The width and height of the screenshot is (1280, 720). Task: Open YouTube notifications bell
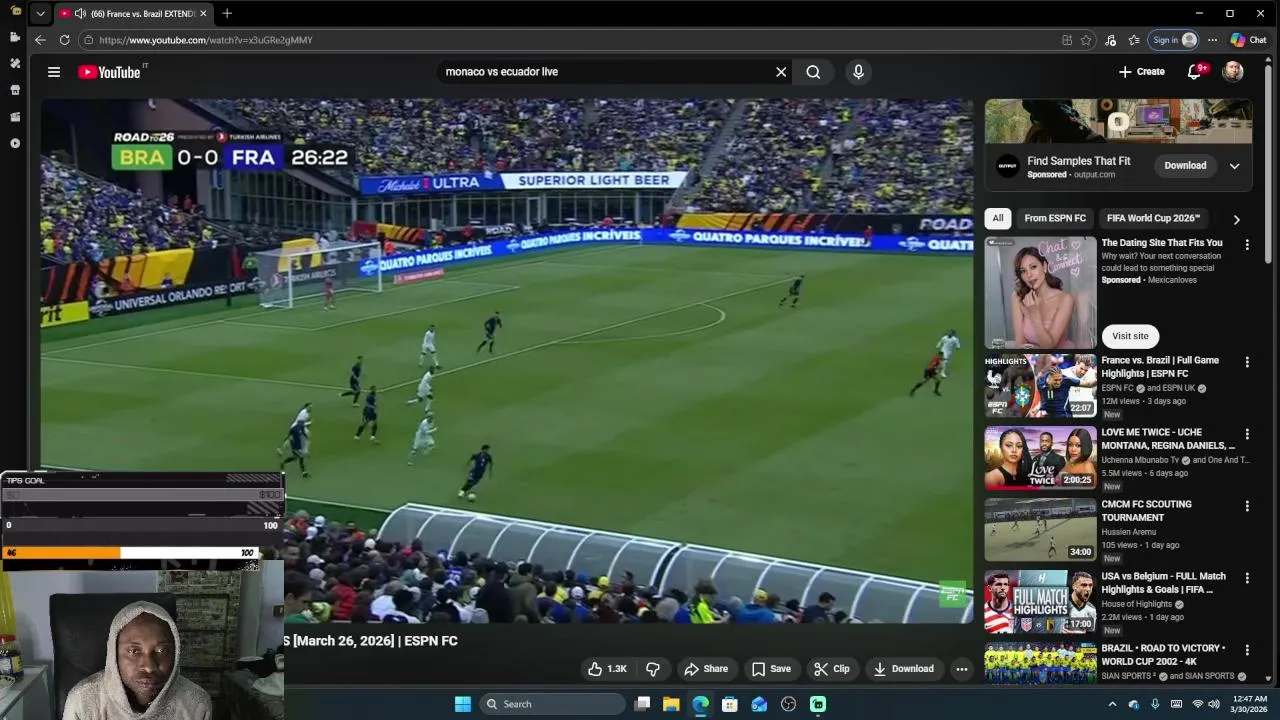[x=1194, y=72]
